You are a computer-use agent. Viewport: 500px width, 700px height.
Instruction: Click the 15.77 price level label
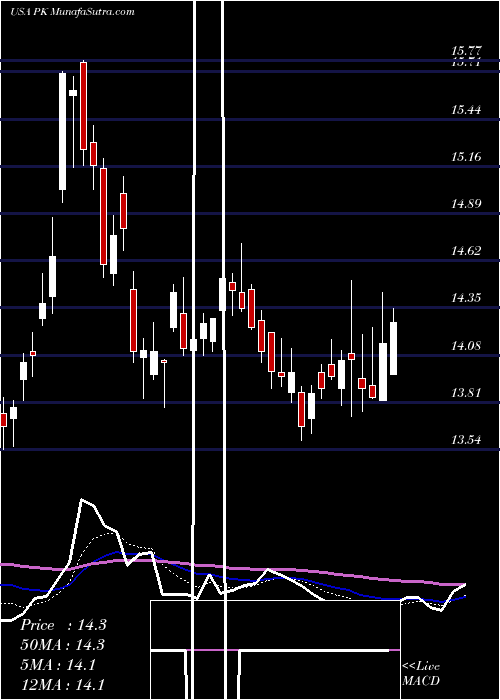[x=467, y=50]
